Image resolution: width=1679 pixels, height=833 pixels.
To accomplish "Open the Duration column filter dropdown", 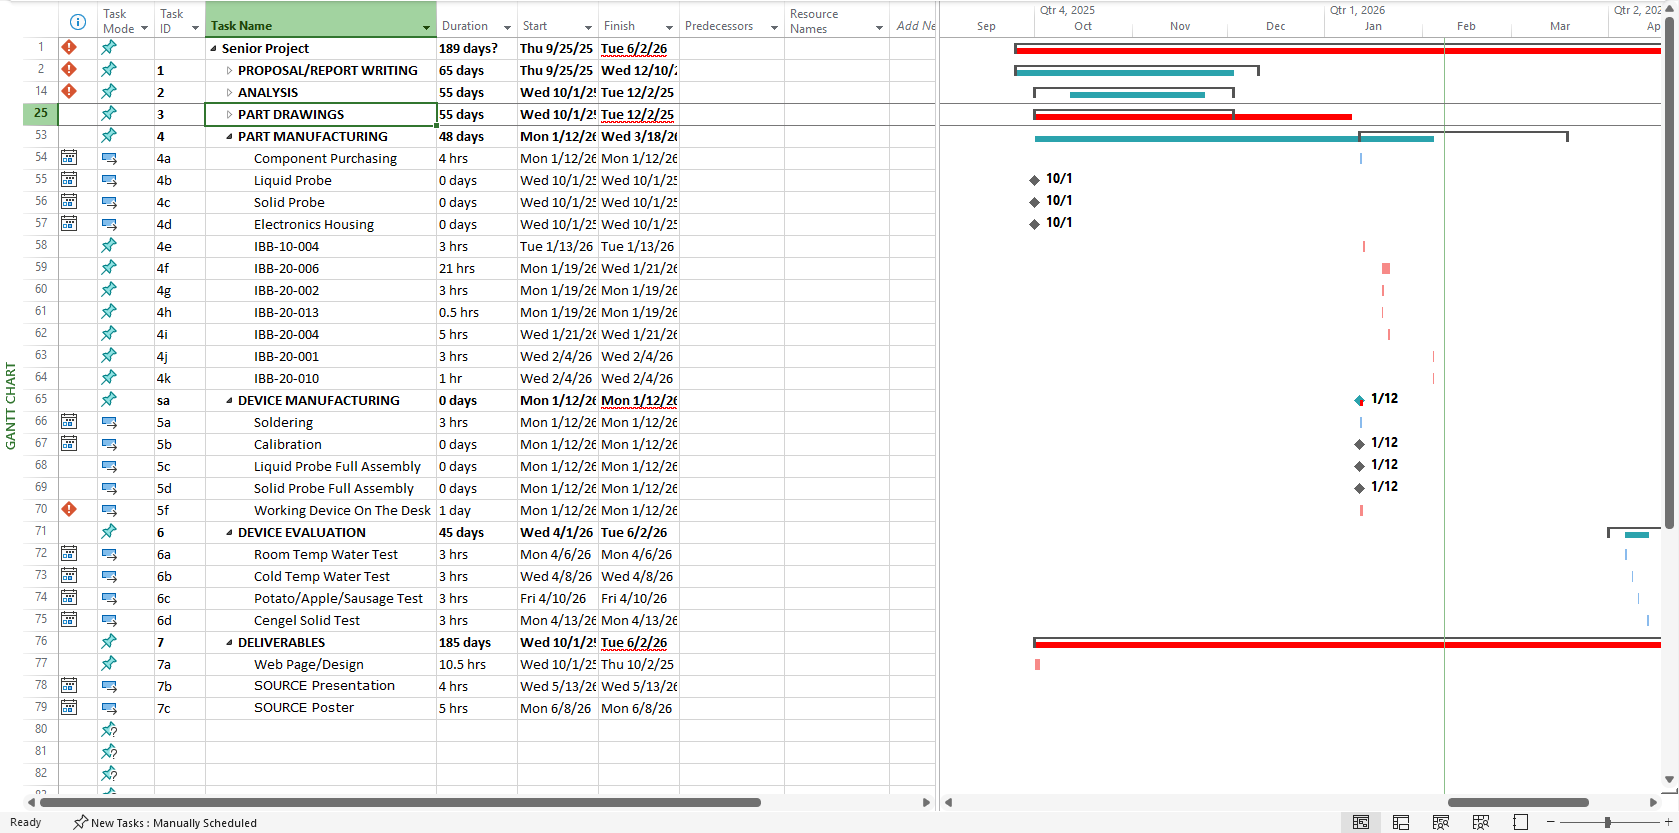I will [x=507, y=27].
